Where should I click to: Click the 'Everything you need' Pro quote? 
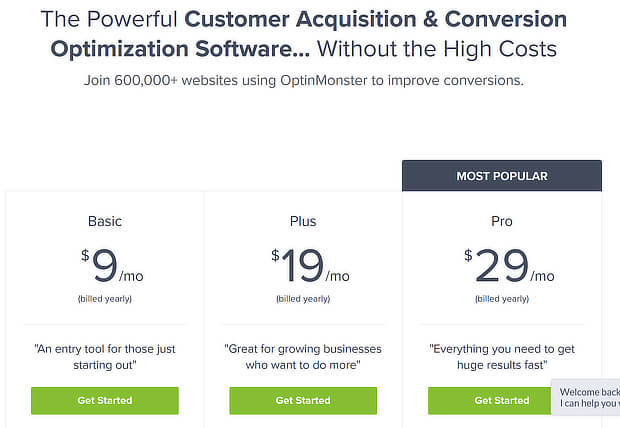tap(502, 357)
